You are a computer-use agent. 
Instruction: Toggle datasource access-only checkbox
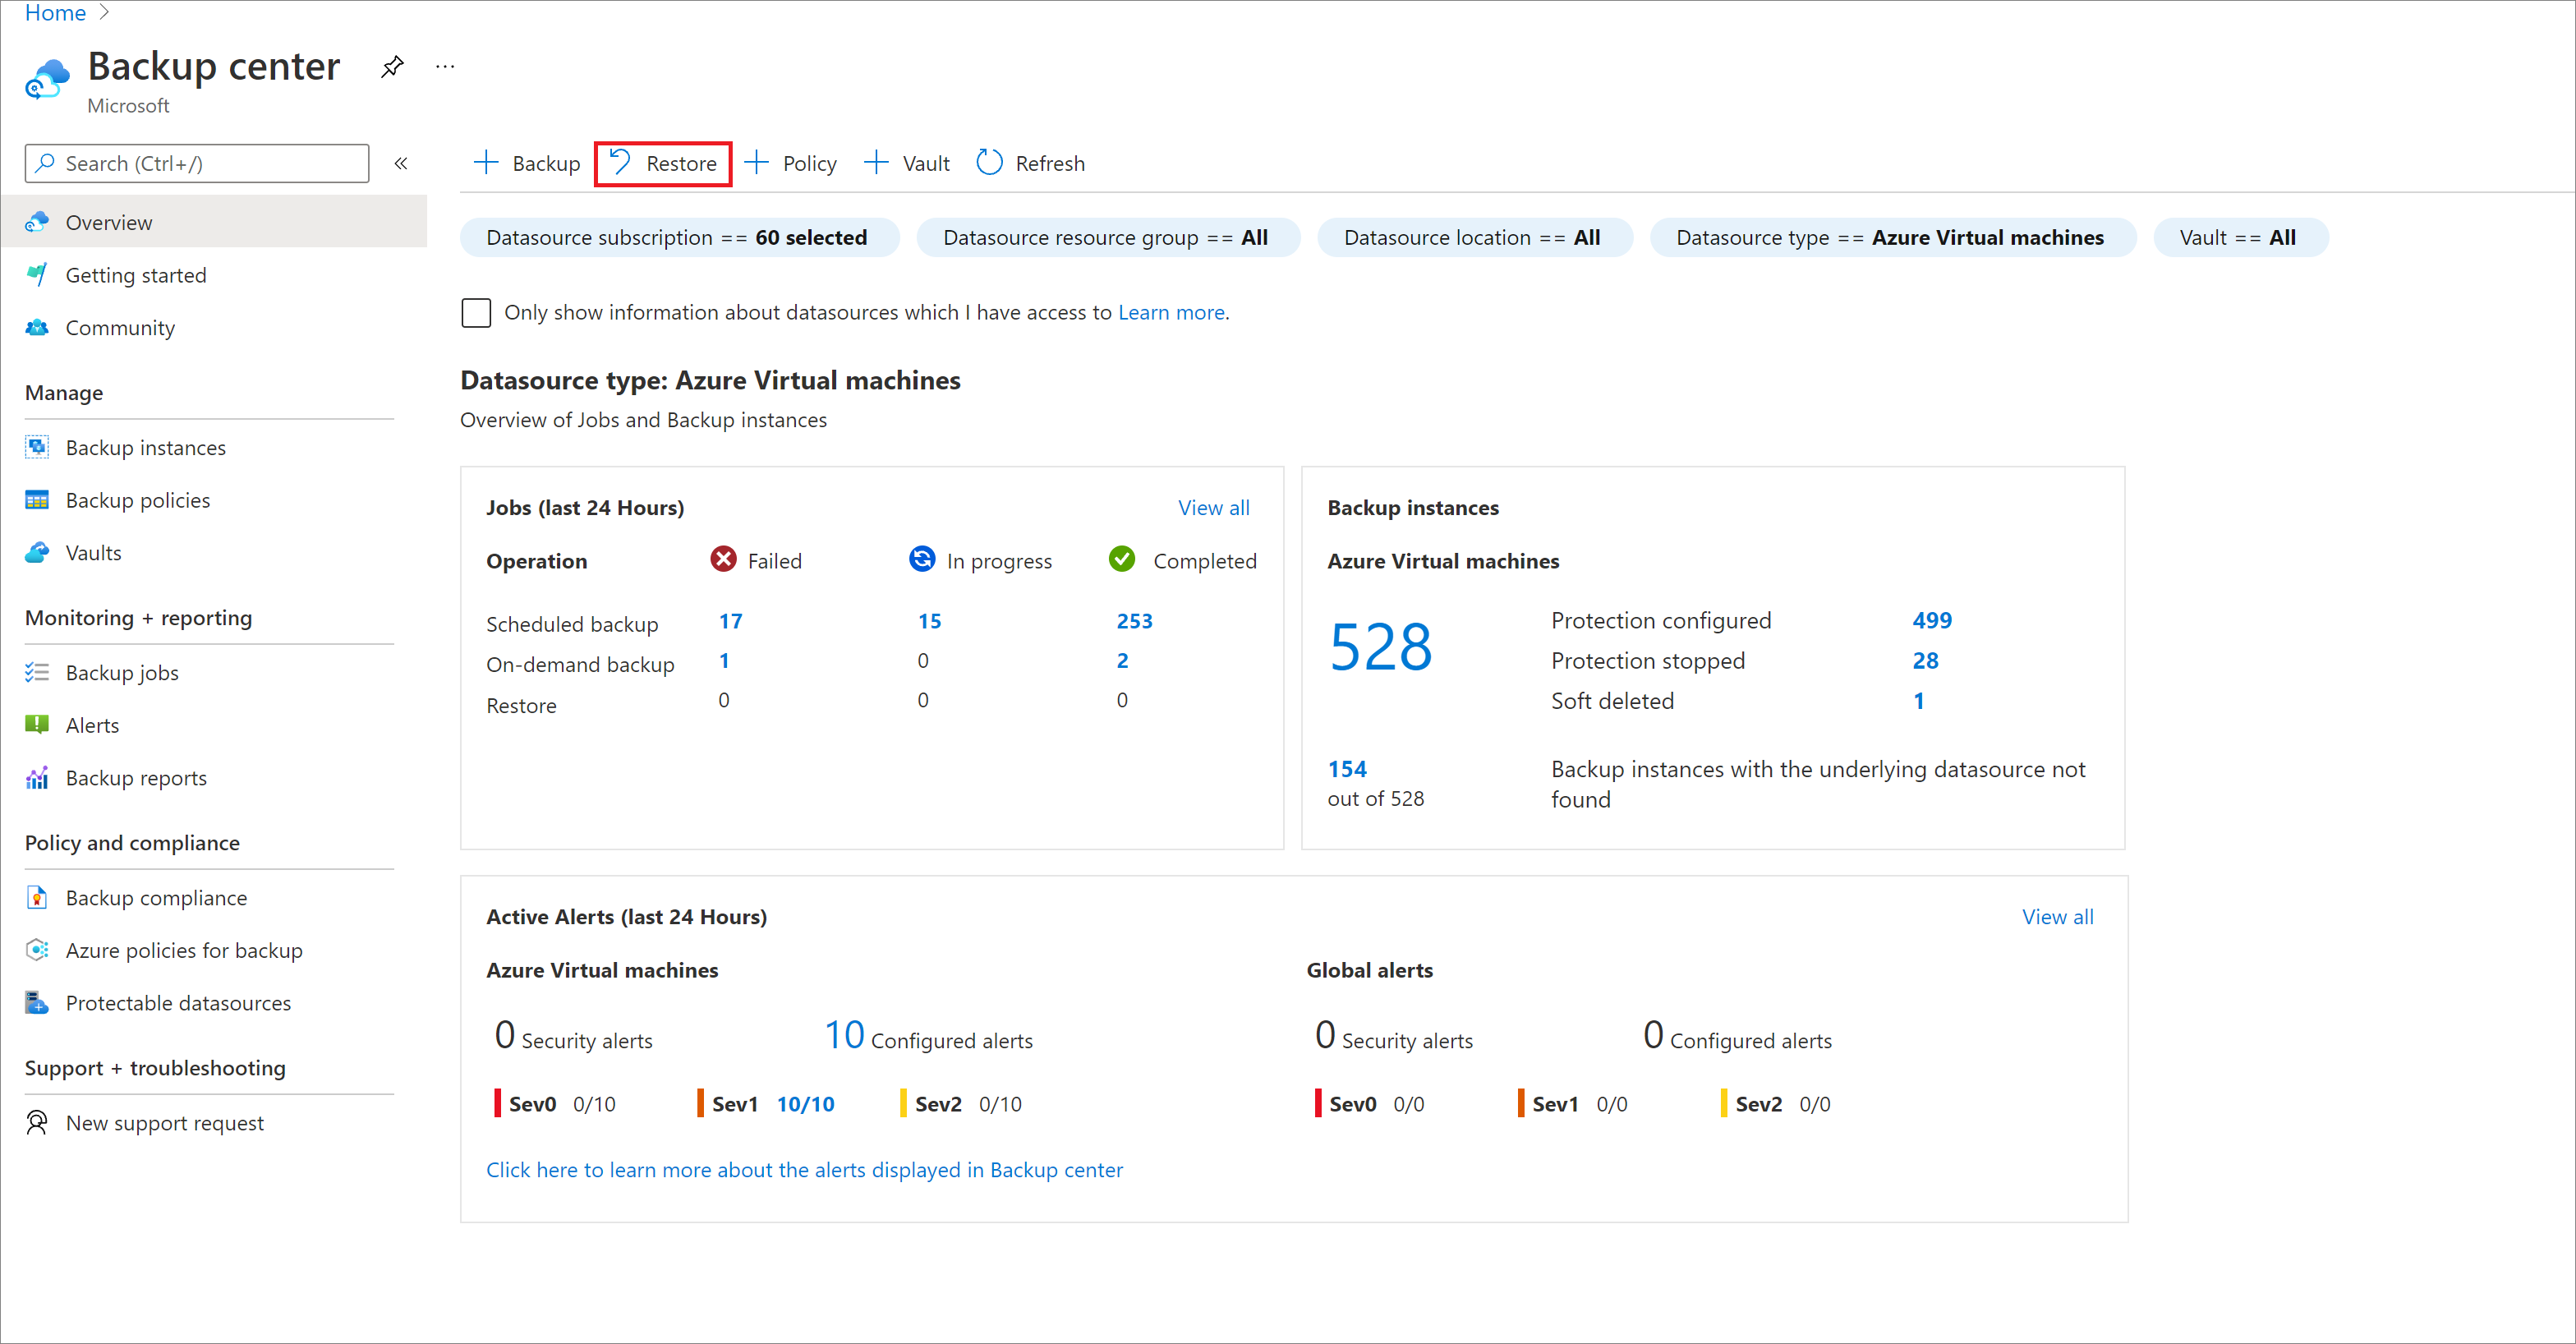(476, 310)
